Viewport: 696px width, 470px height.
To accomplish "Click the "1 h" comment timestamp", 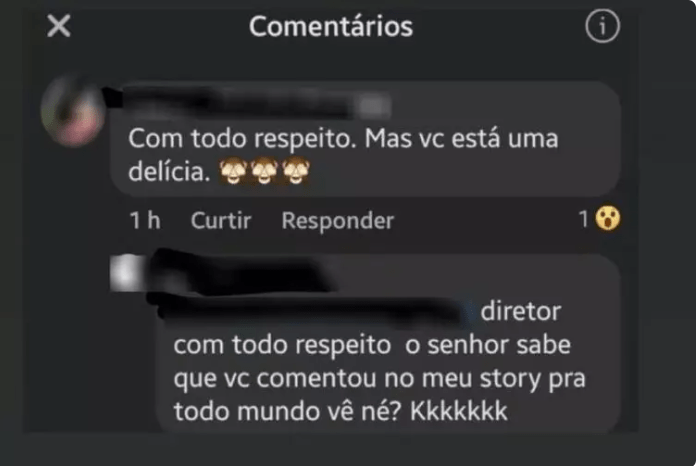I will (145, 221).
